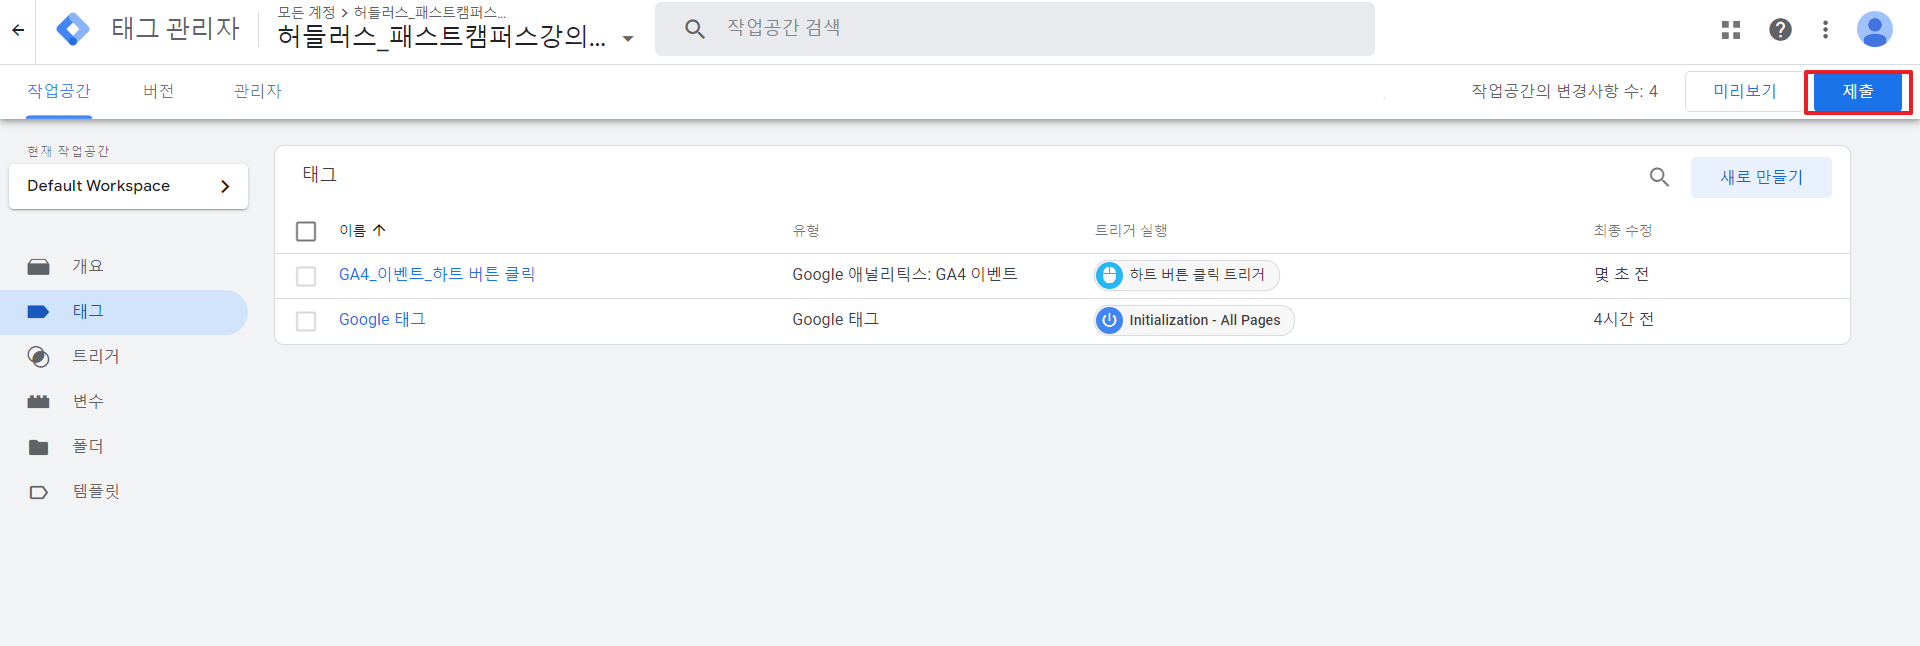Image resolution: width=1920 pixels, height=646 pixels.
Task: Click the Google 애널리틱스: GA4 이벤트 type cell
Action: (904, 274)
